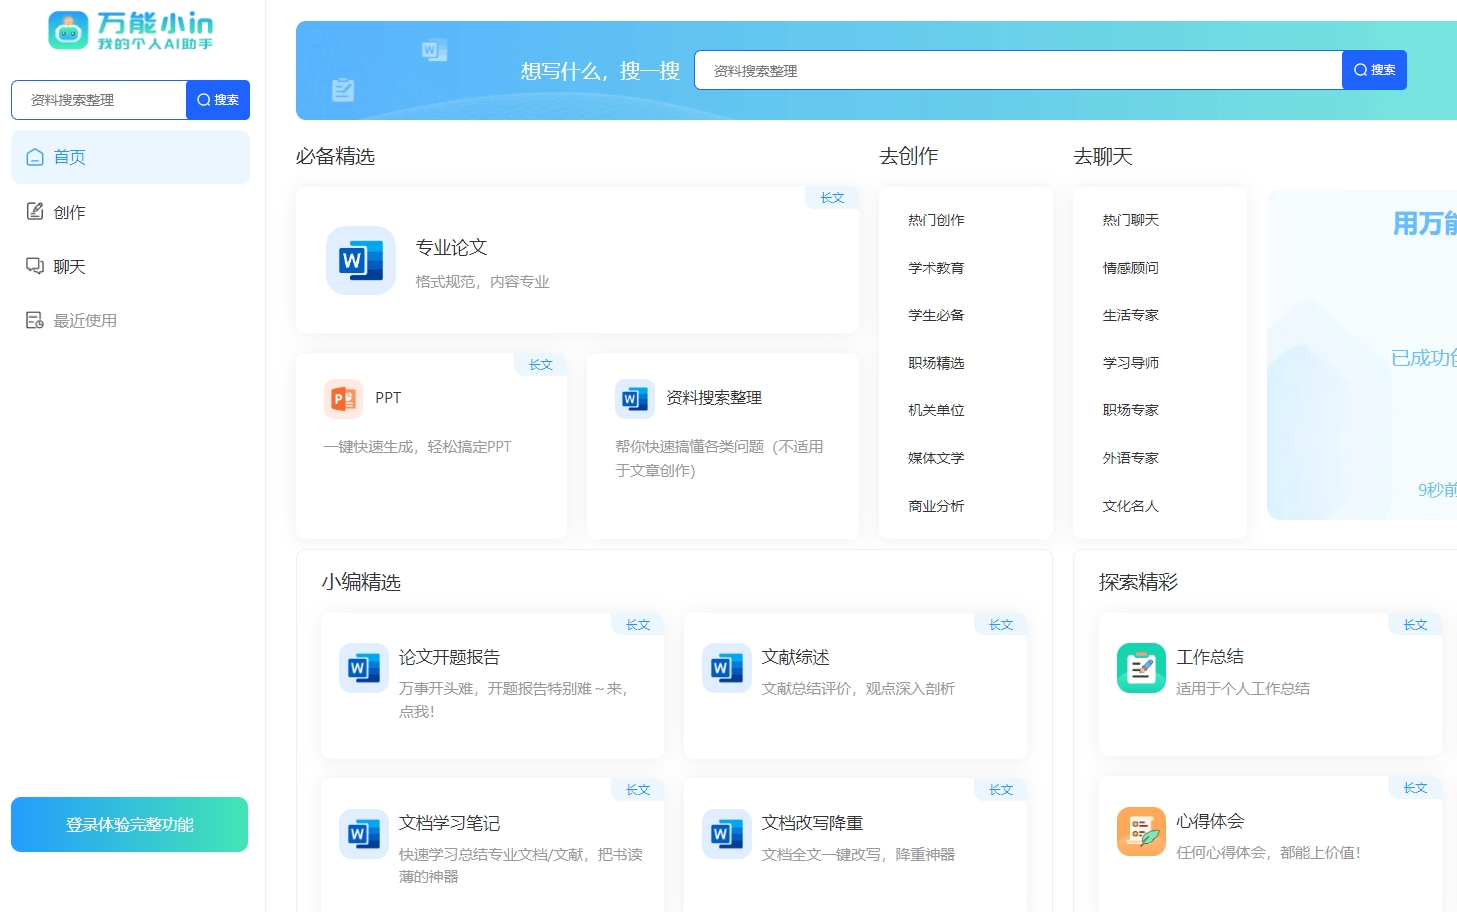Click the 创作 pencil icon in sidebar
1457x912 pixels.
[35, 211]
